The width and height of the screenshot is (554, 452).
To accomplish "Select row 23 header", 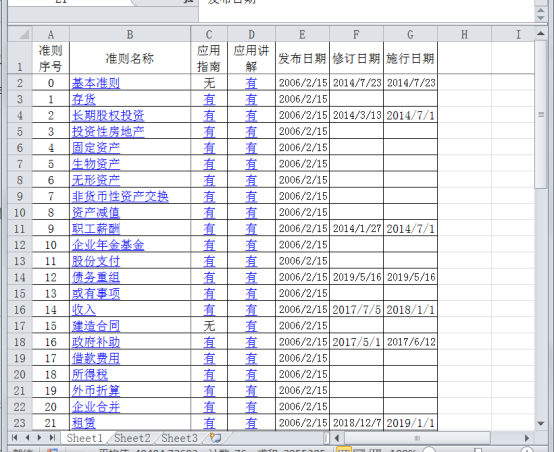I will tap(20, 423).
